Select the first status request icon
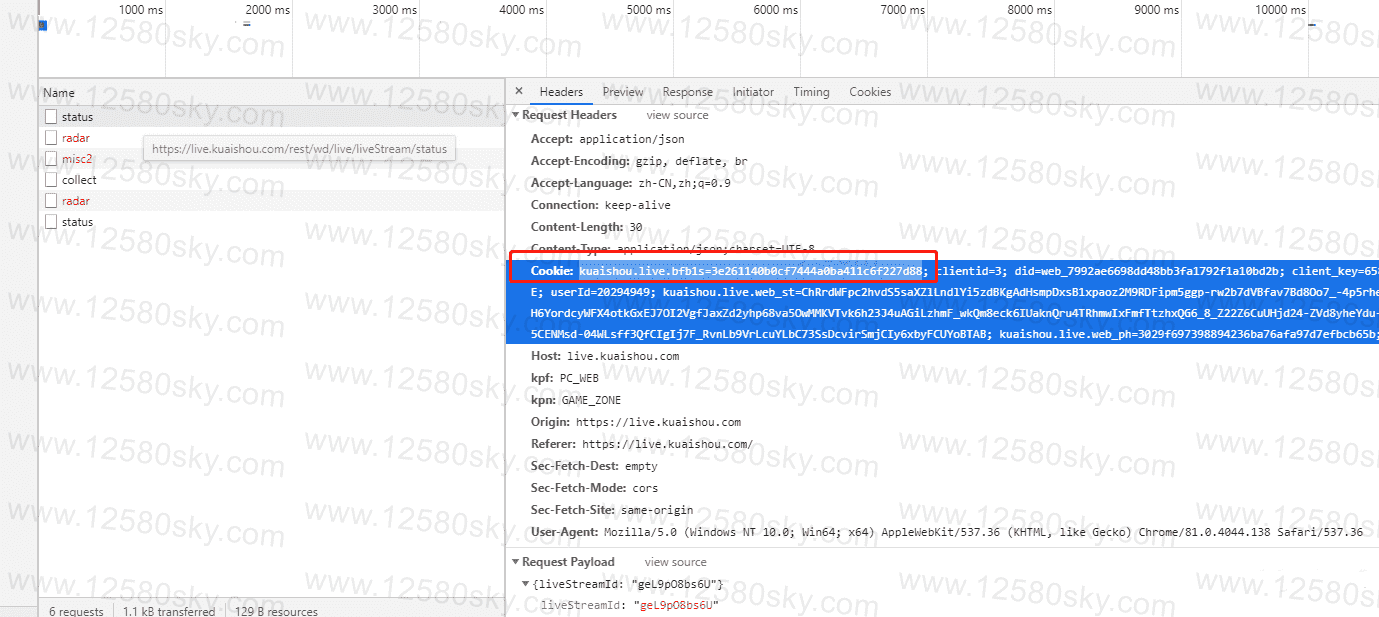Screen dimensions: 1379x617 [51, 117]
